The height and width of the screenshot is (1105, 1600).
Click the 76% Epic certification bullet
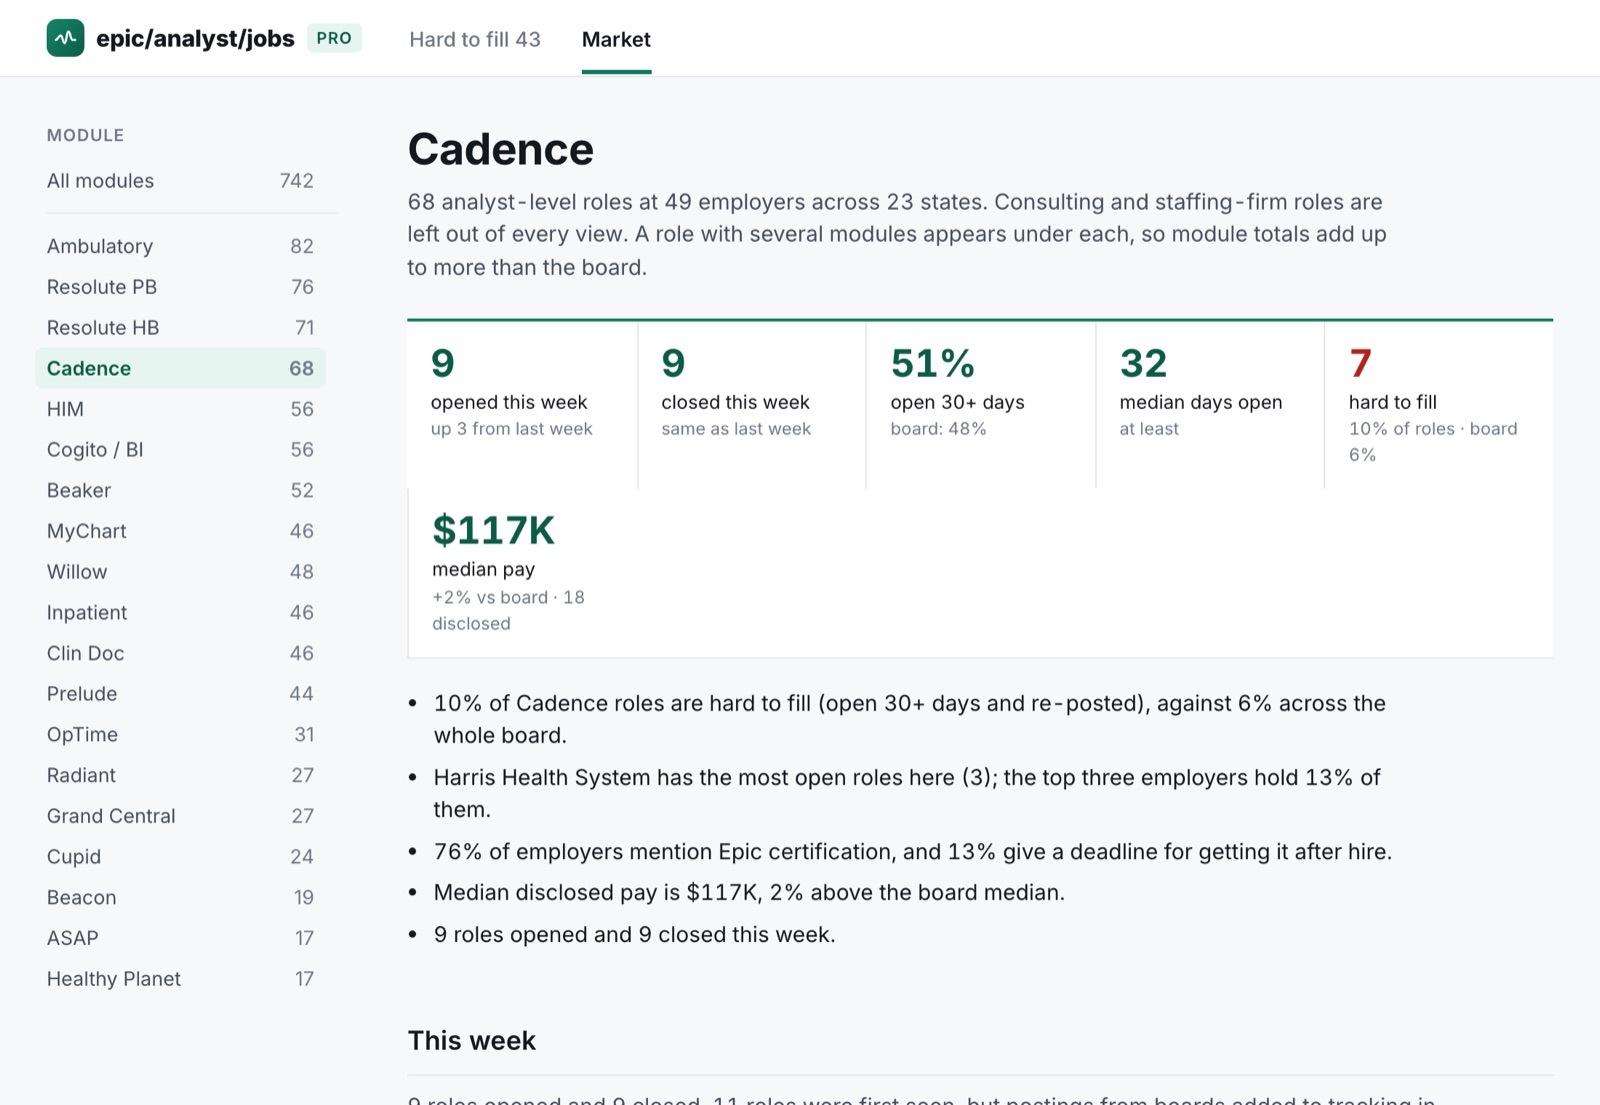click(912, 852)
